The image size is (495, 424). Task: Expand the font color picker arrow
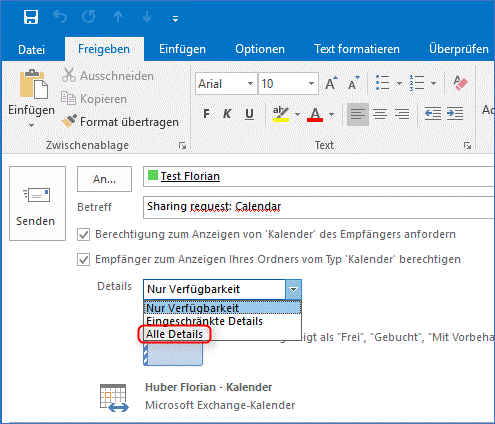[331, 114]
